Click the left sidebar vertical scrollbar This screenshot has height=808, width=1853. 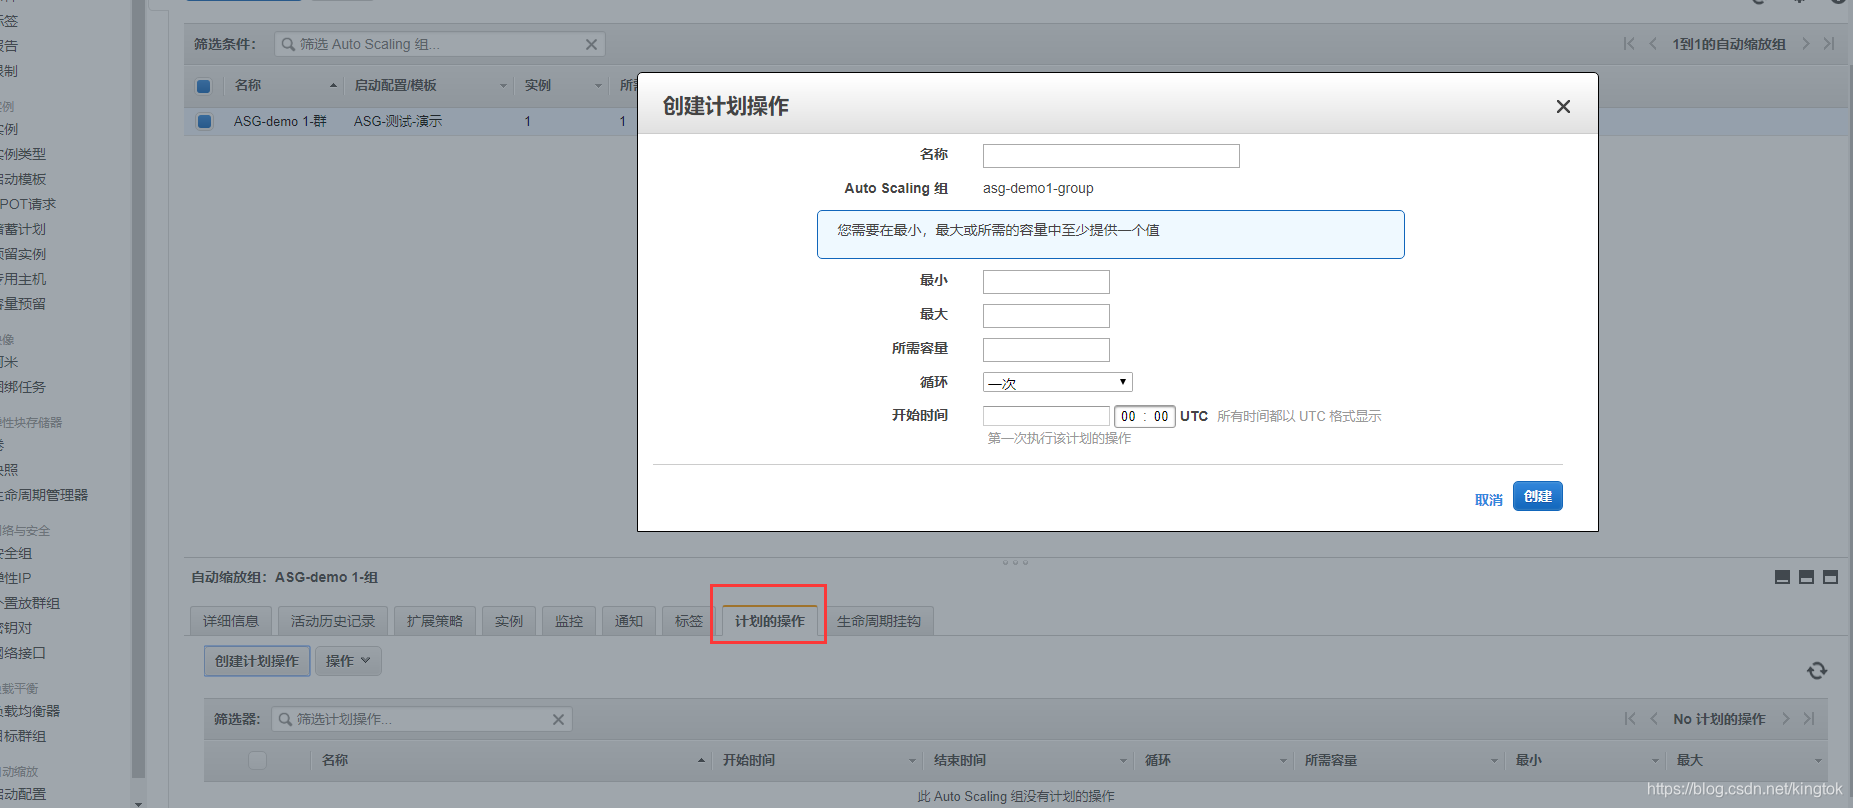pos(138,390)
